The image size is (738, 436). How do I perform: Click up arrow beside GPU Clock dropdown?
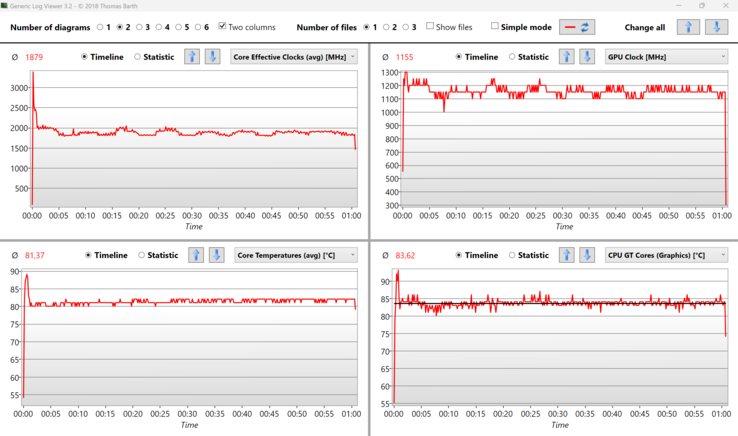pyautogui.click(x=566, y=57)
